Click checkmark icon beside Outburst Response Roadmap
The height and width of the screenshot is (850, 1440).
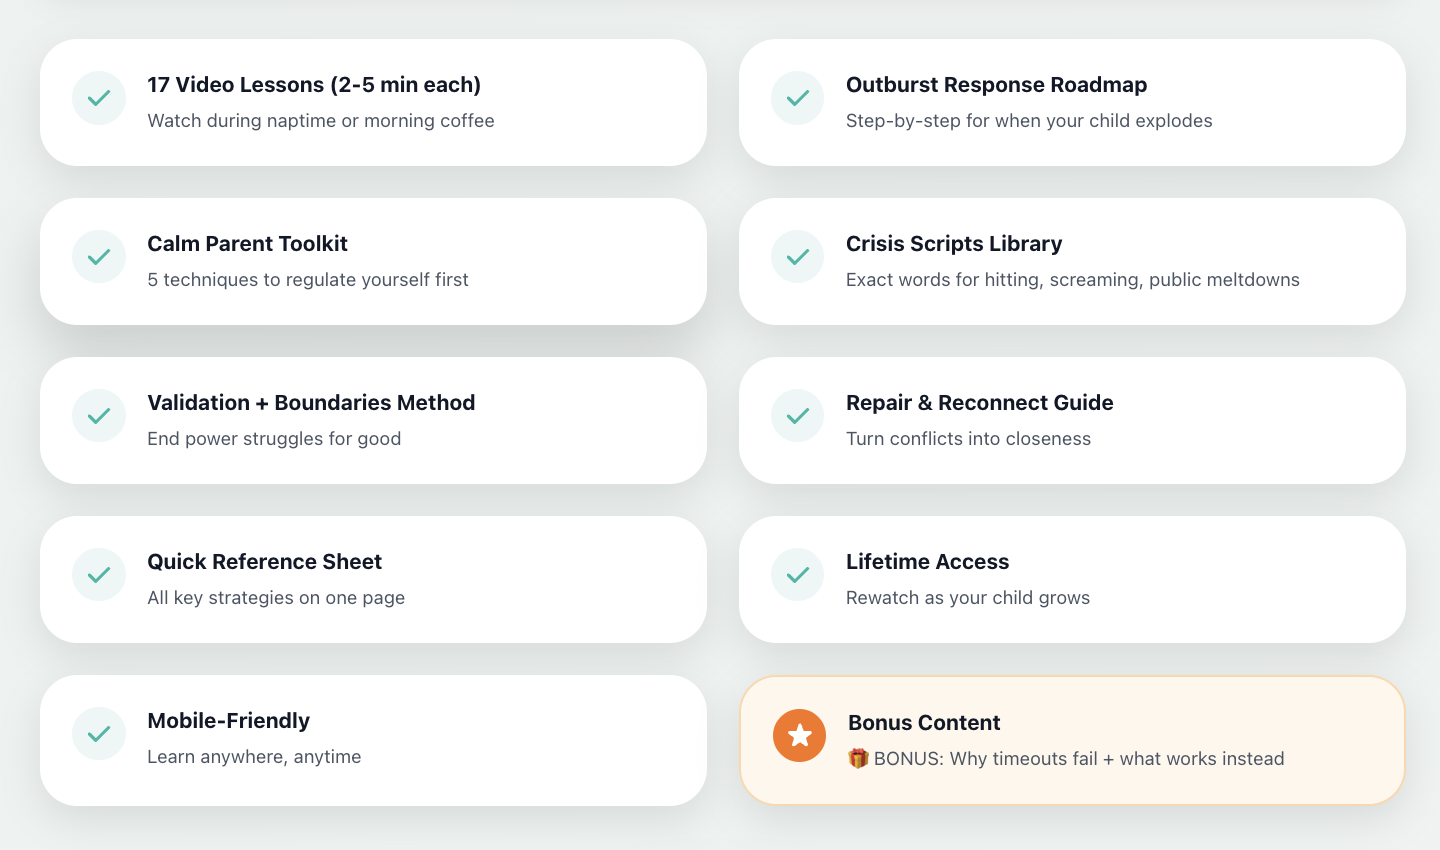point(798,98)
